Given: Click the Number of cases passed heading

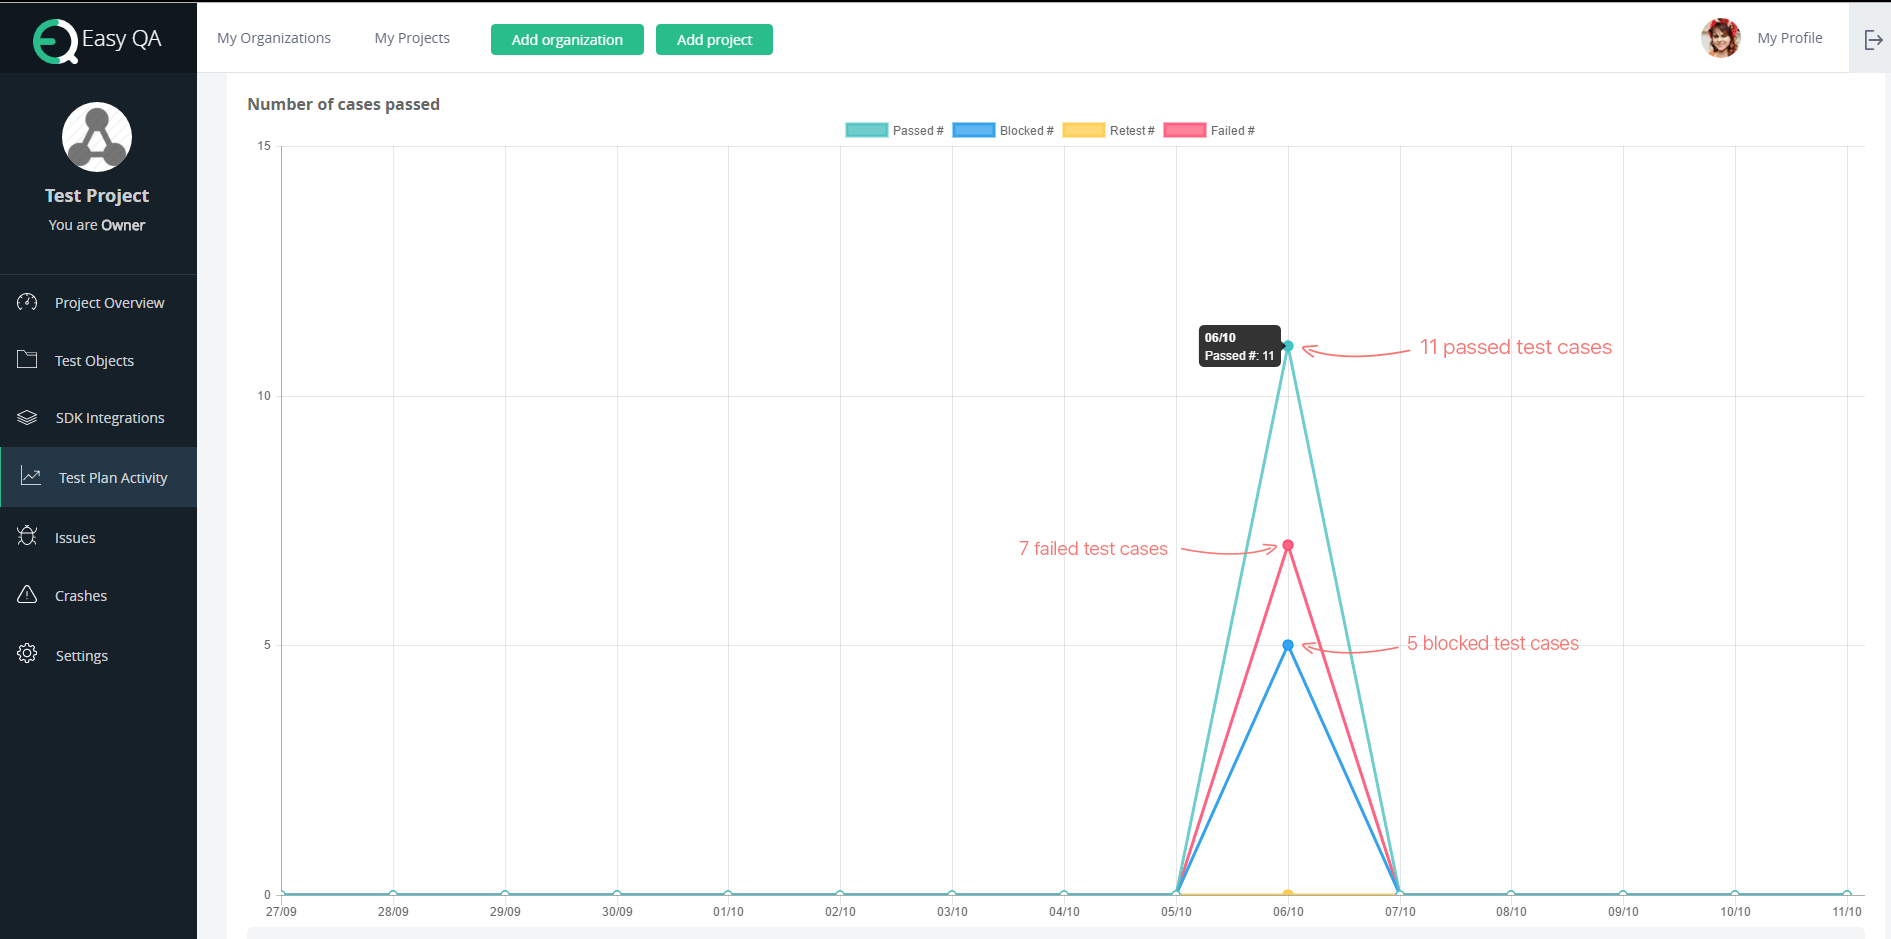Looking at the screenshot, I should [343, 104].
